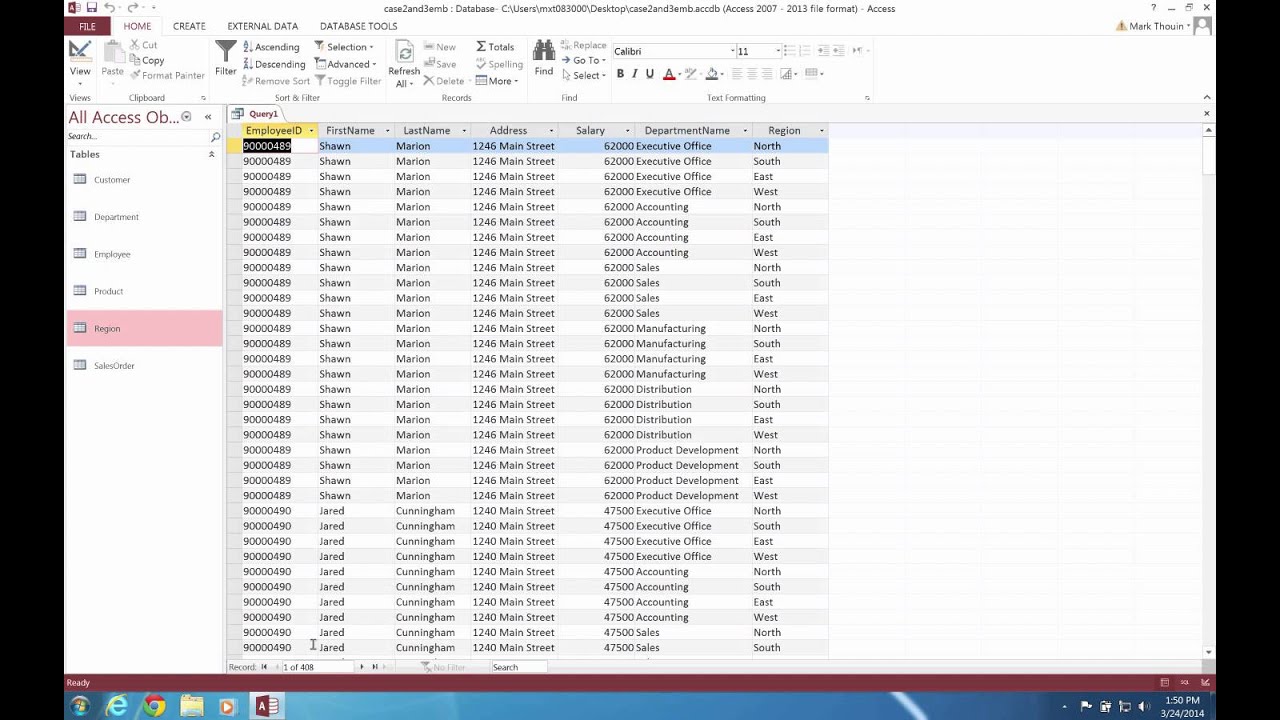Open the font size 11 dropdown
The width and height of the screenshot is (1280, 720).
[x=777, y=51]
